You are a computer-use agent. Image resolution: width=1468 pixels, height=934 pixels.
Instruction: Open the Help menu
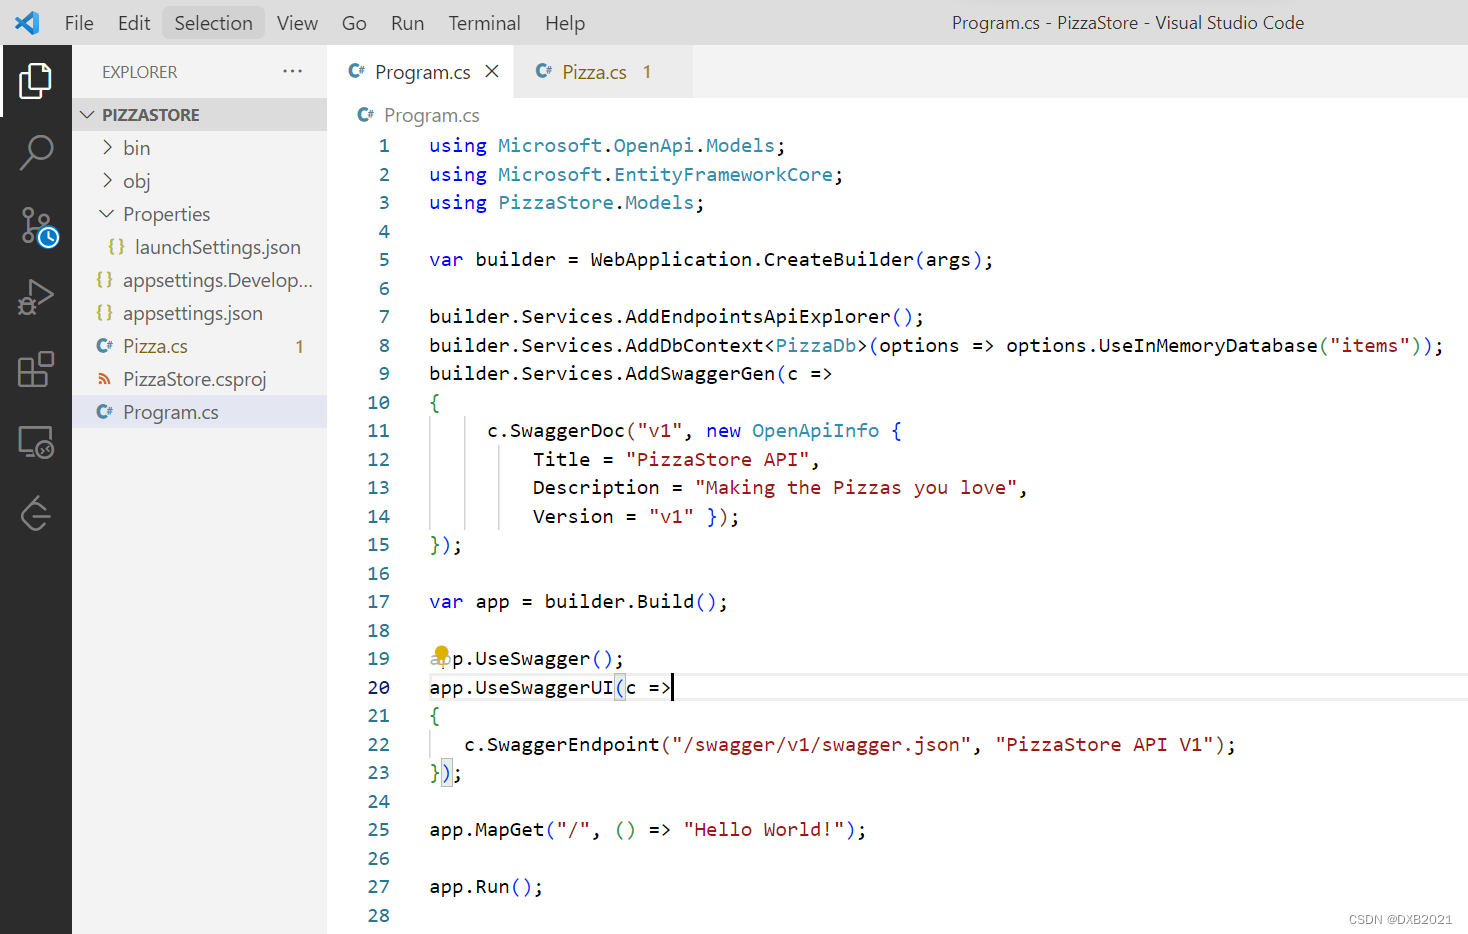tap(565, 23)
